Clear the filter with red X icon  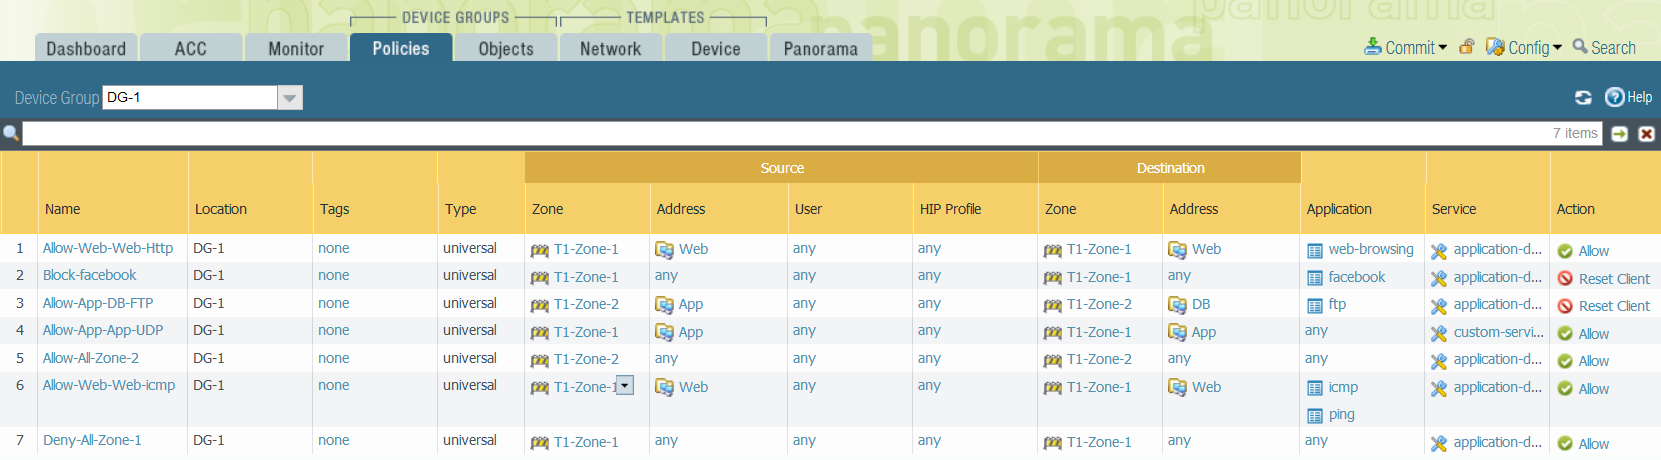tap(1646, 134)
